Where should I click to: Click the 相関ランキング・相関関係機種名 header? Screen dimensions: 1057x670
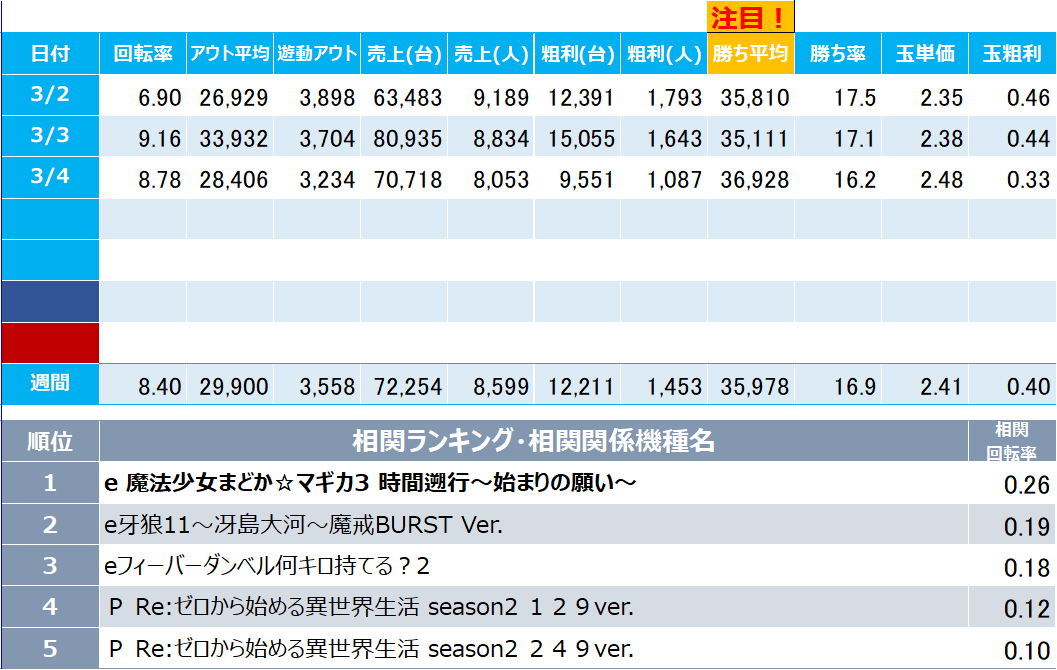pos(533,441)
